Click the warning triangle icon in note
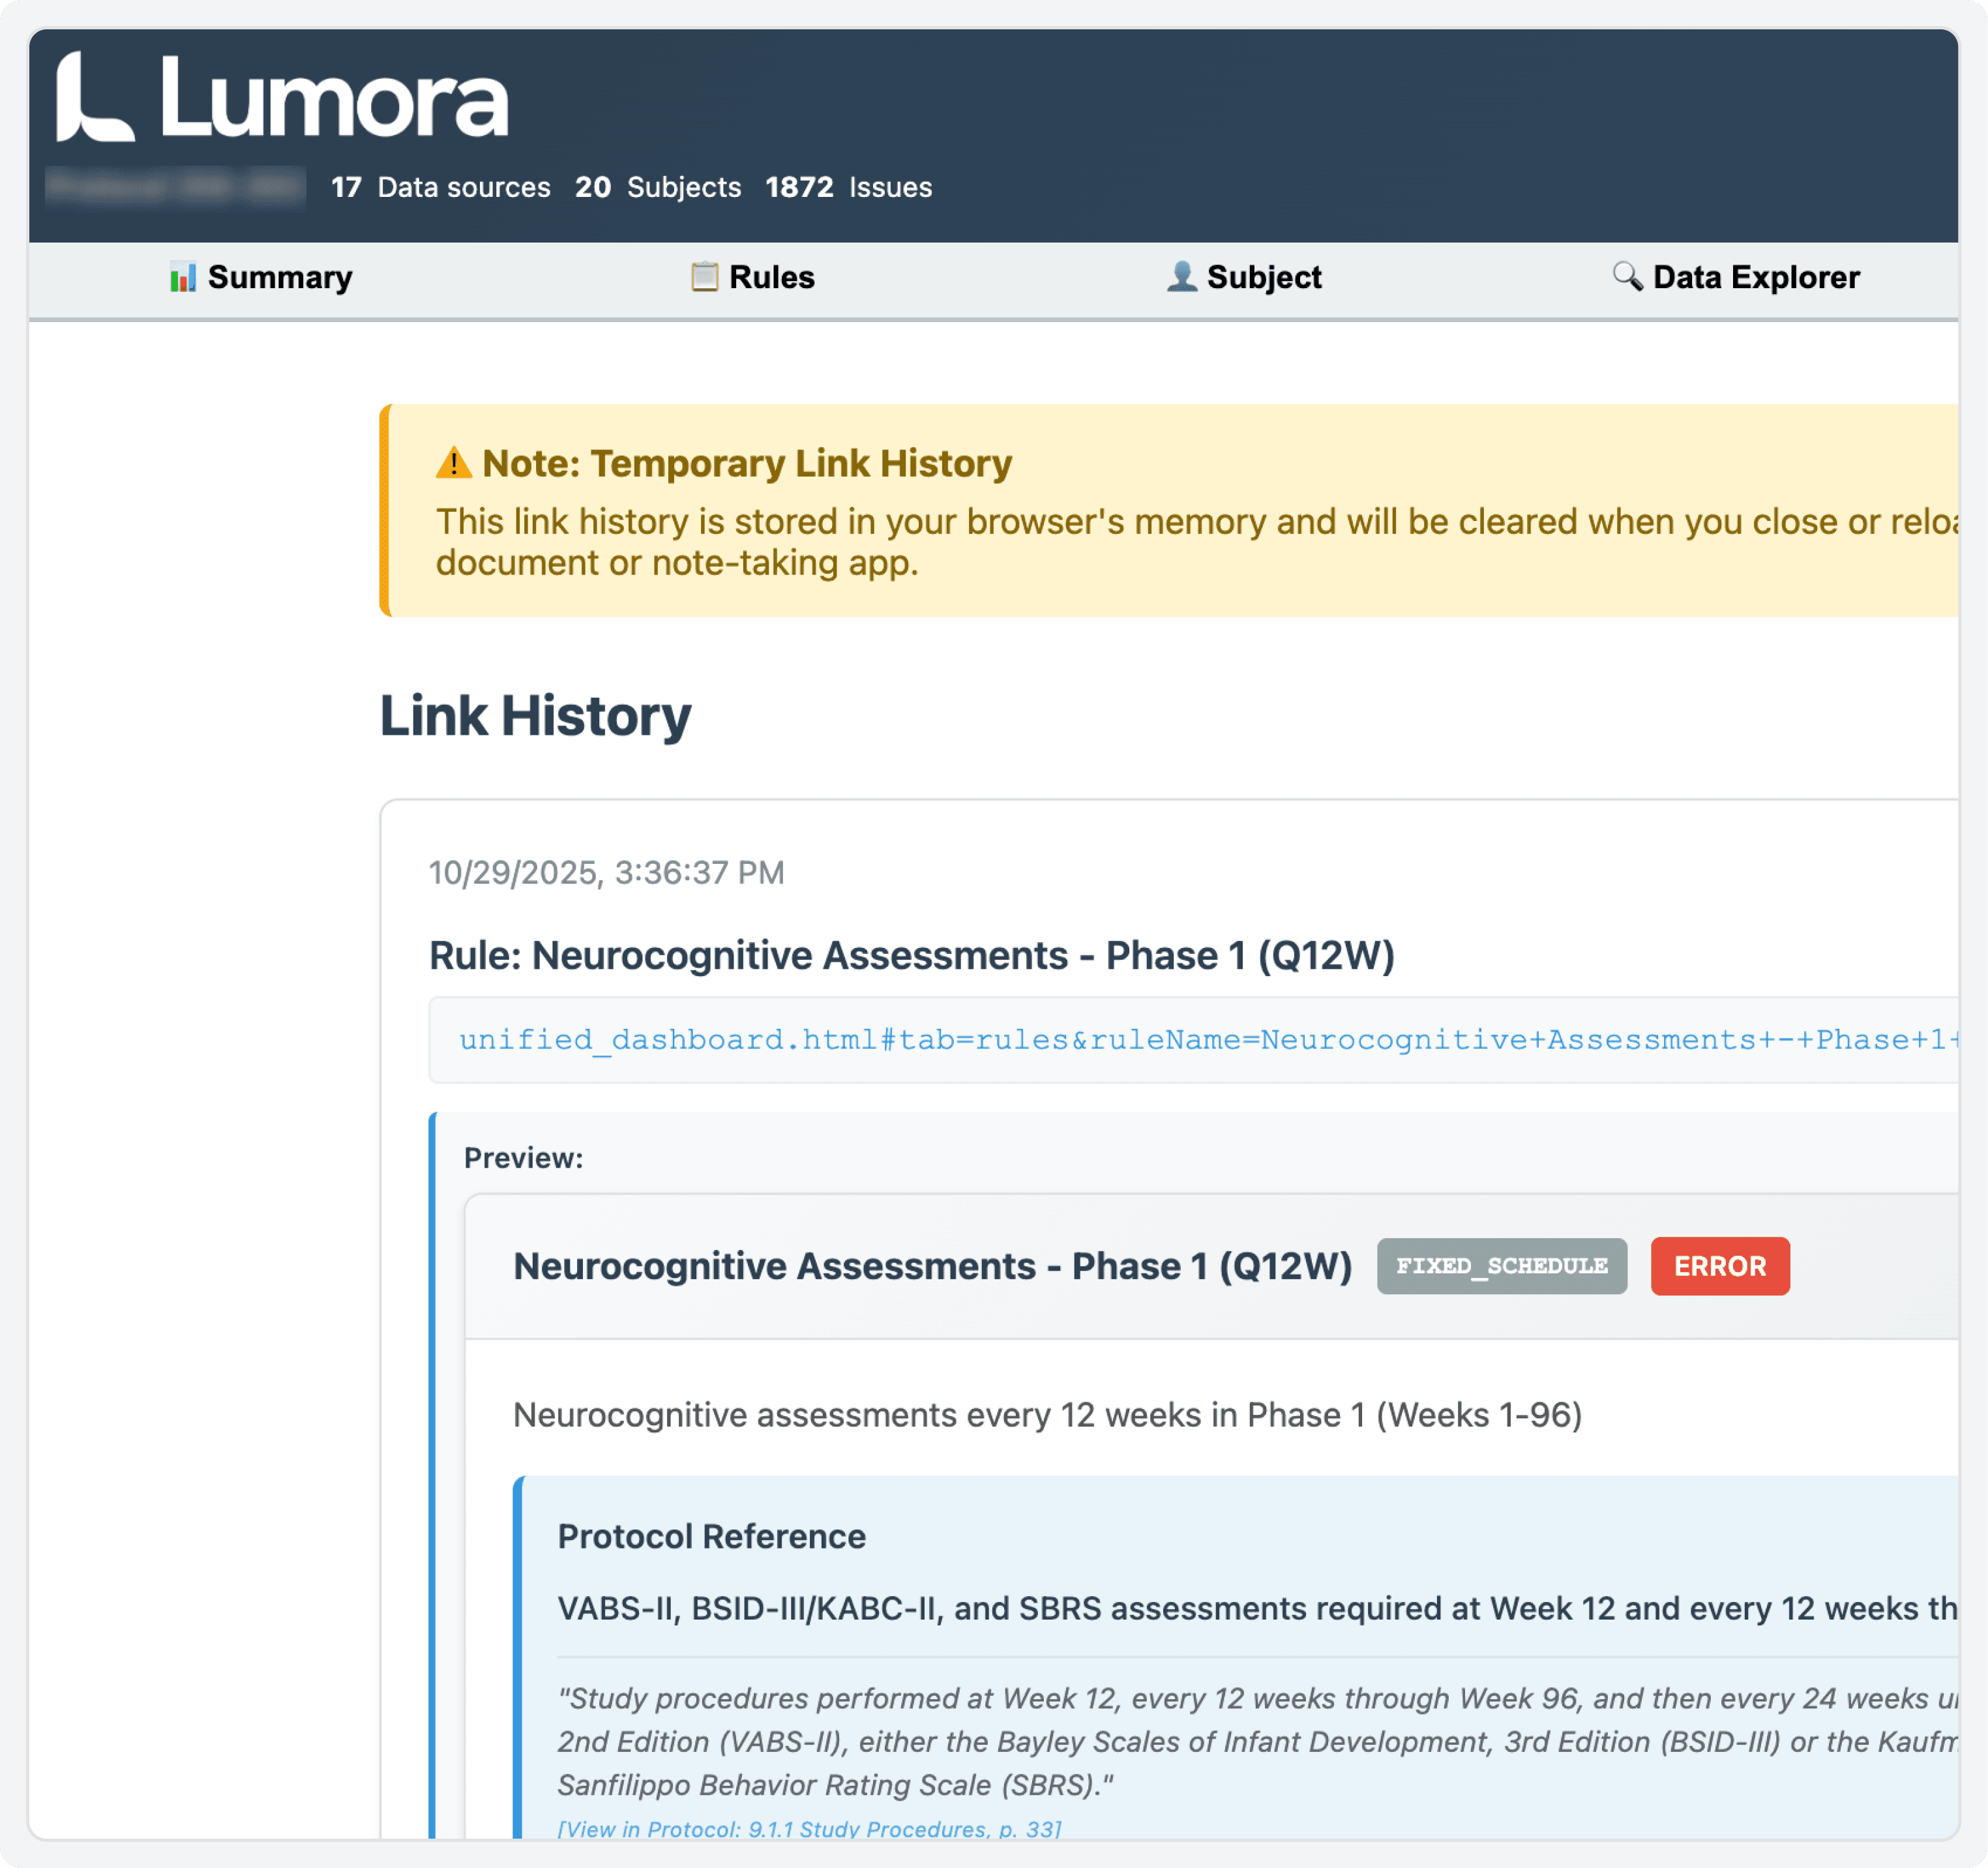The image size is (1988, 1868). point(453,463)
